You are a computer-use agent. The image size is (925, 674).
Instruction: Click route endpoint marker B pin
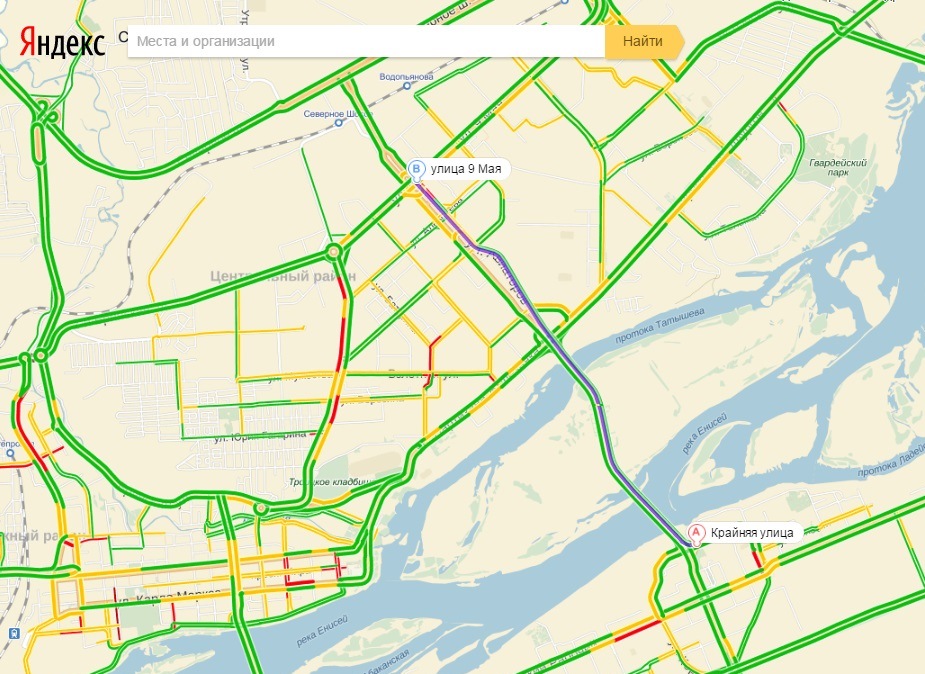click(x=417, y=170)
